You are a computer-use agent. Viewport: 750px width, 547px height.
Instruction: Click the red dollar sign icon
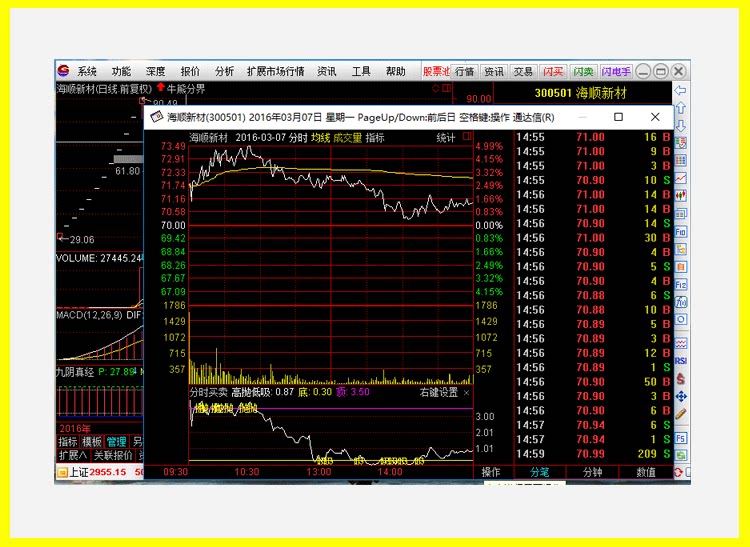tap(681, 379)
